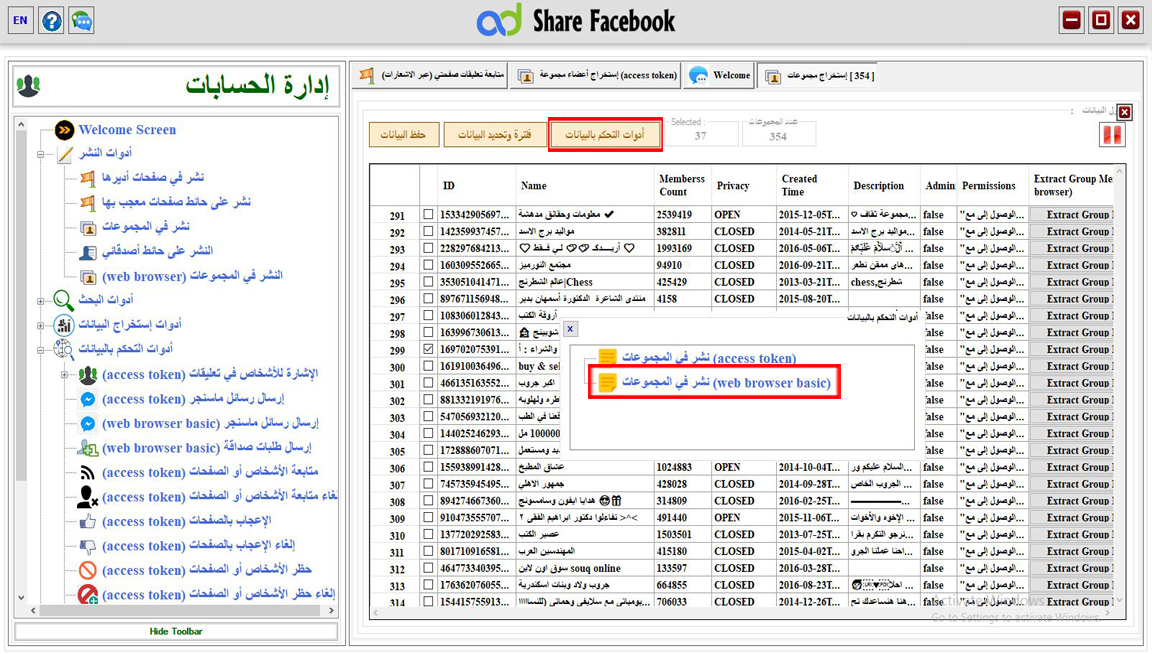Click the unblock people icon

coord(87,594)
